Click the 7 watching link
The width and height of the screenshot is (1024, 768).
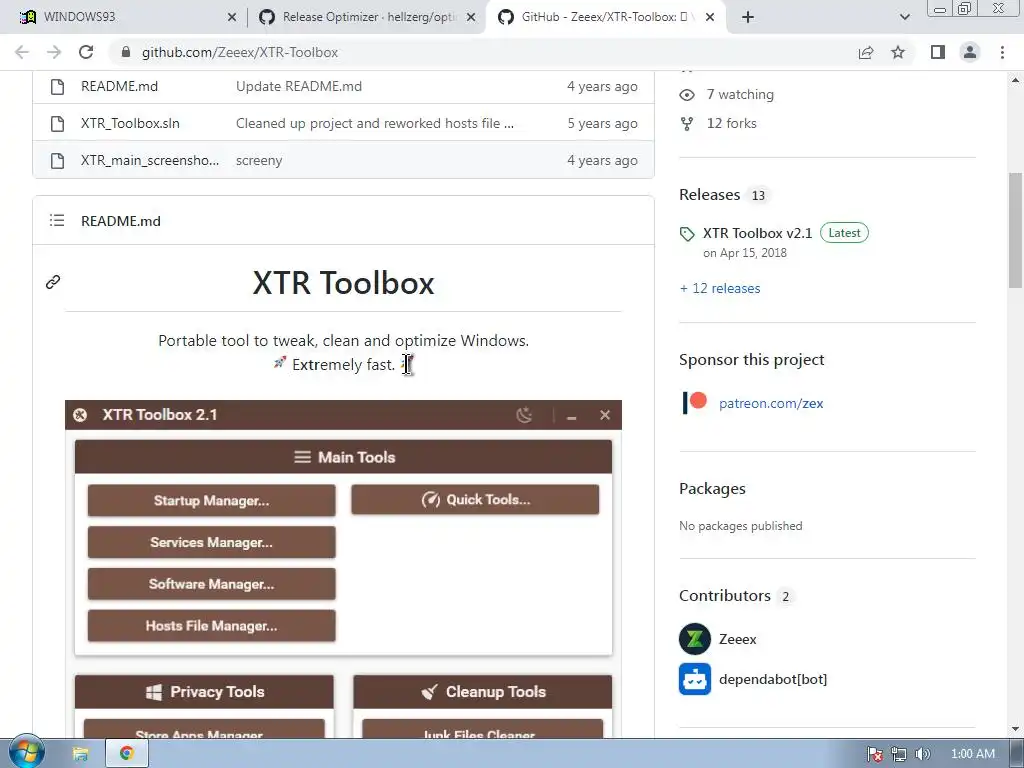[x=740, y=95]
